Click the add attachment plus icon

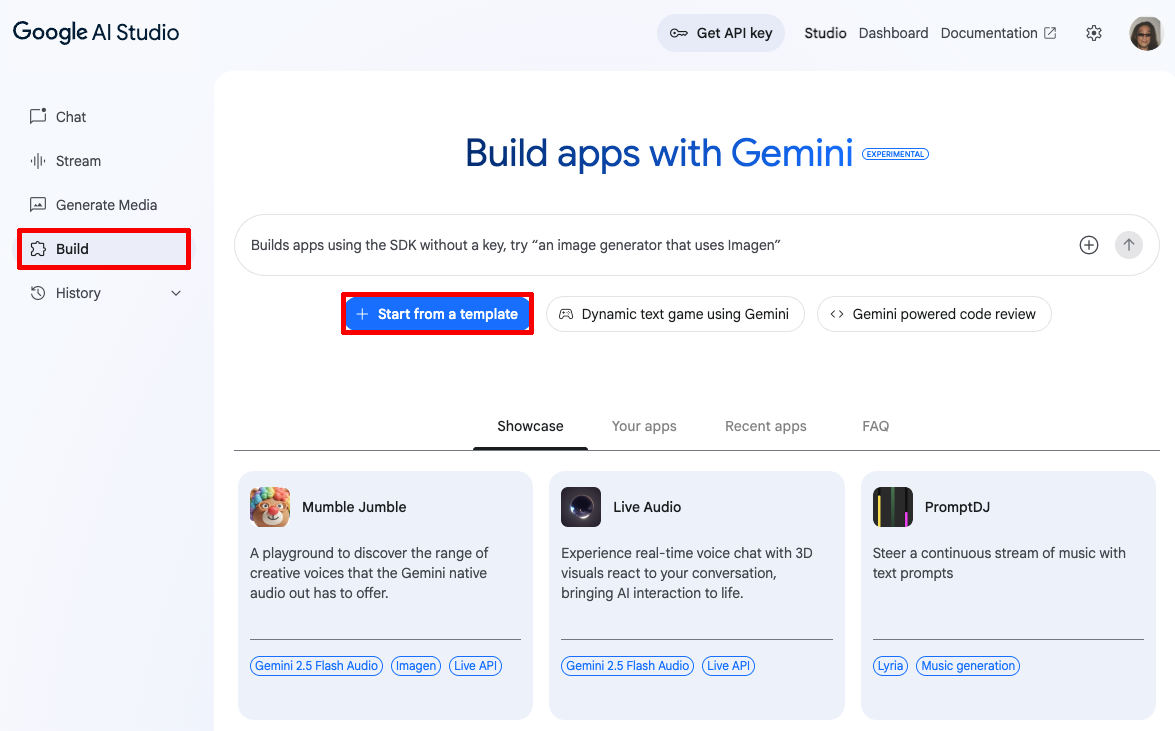(x=1089, y=245)
